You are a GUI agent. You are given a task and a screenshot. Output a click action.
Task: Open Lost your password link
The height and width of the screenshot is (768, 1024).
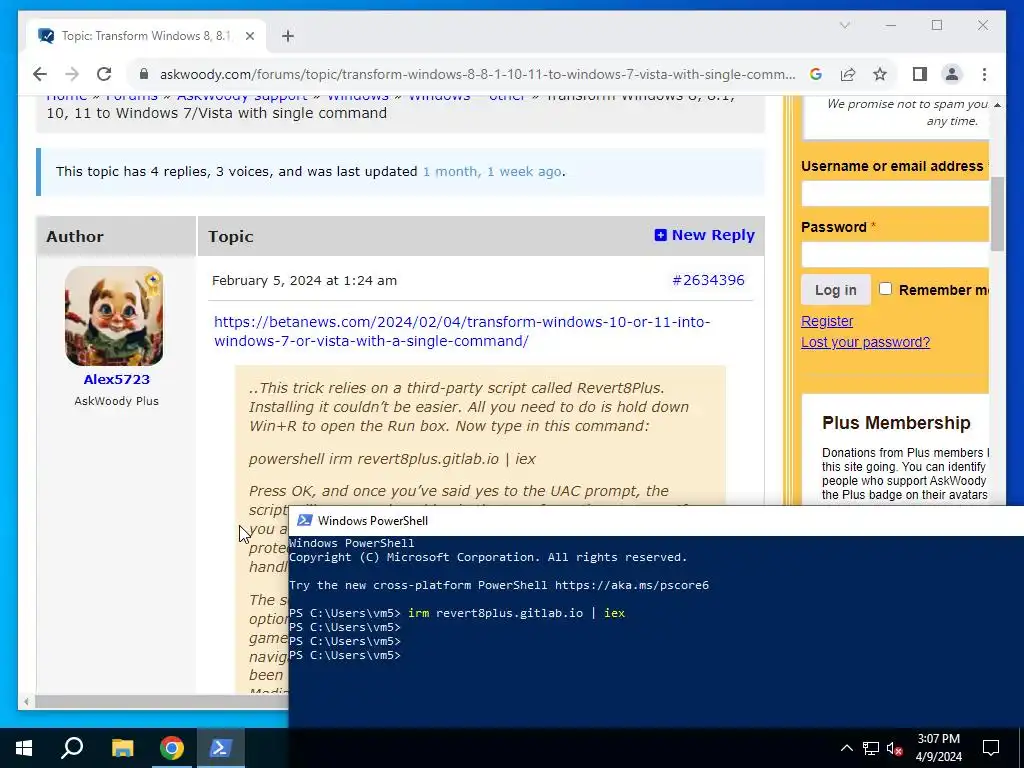click(x=865, y=342)
